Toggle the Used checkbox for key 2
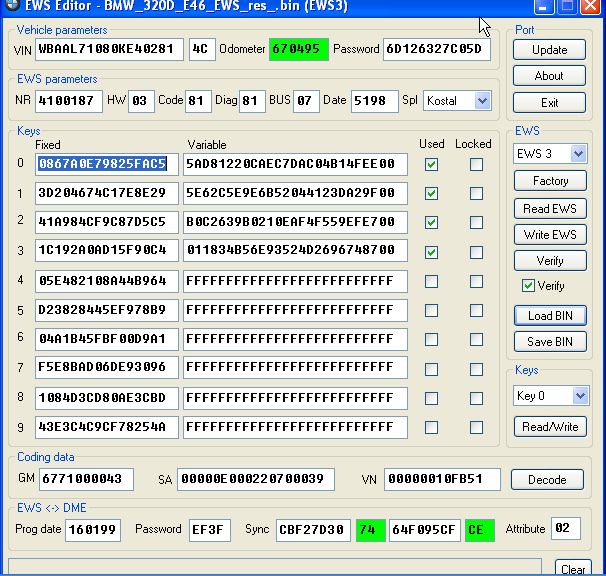 pyautogui.click(x=431, y=222)
